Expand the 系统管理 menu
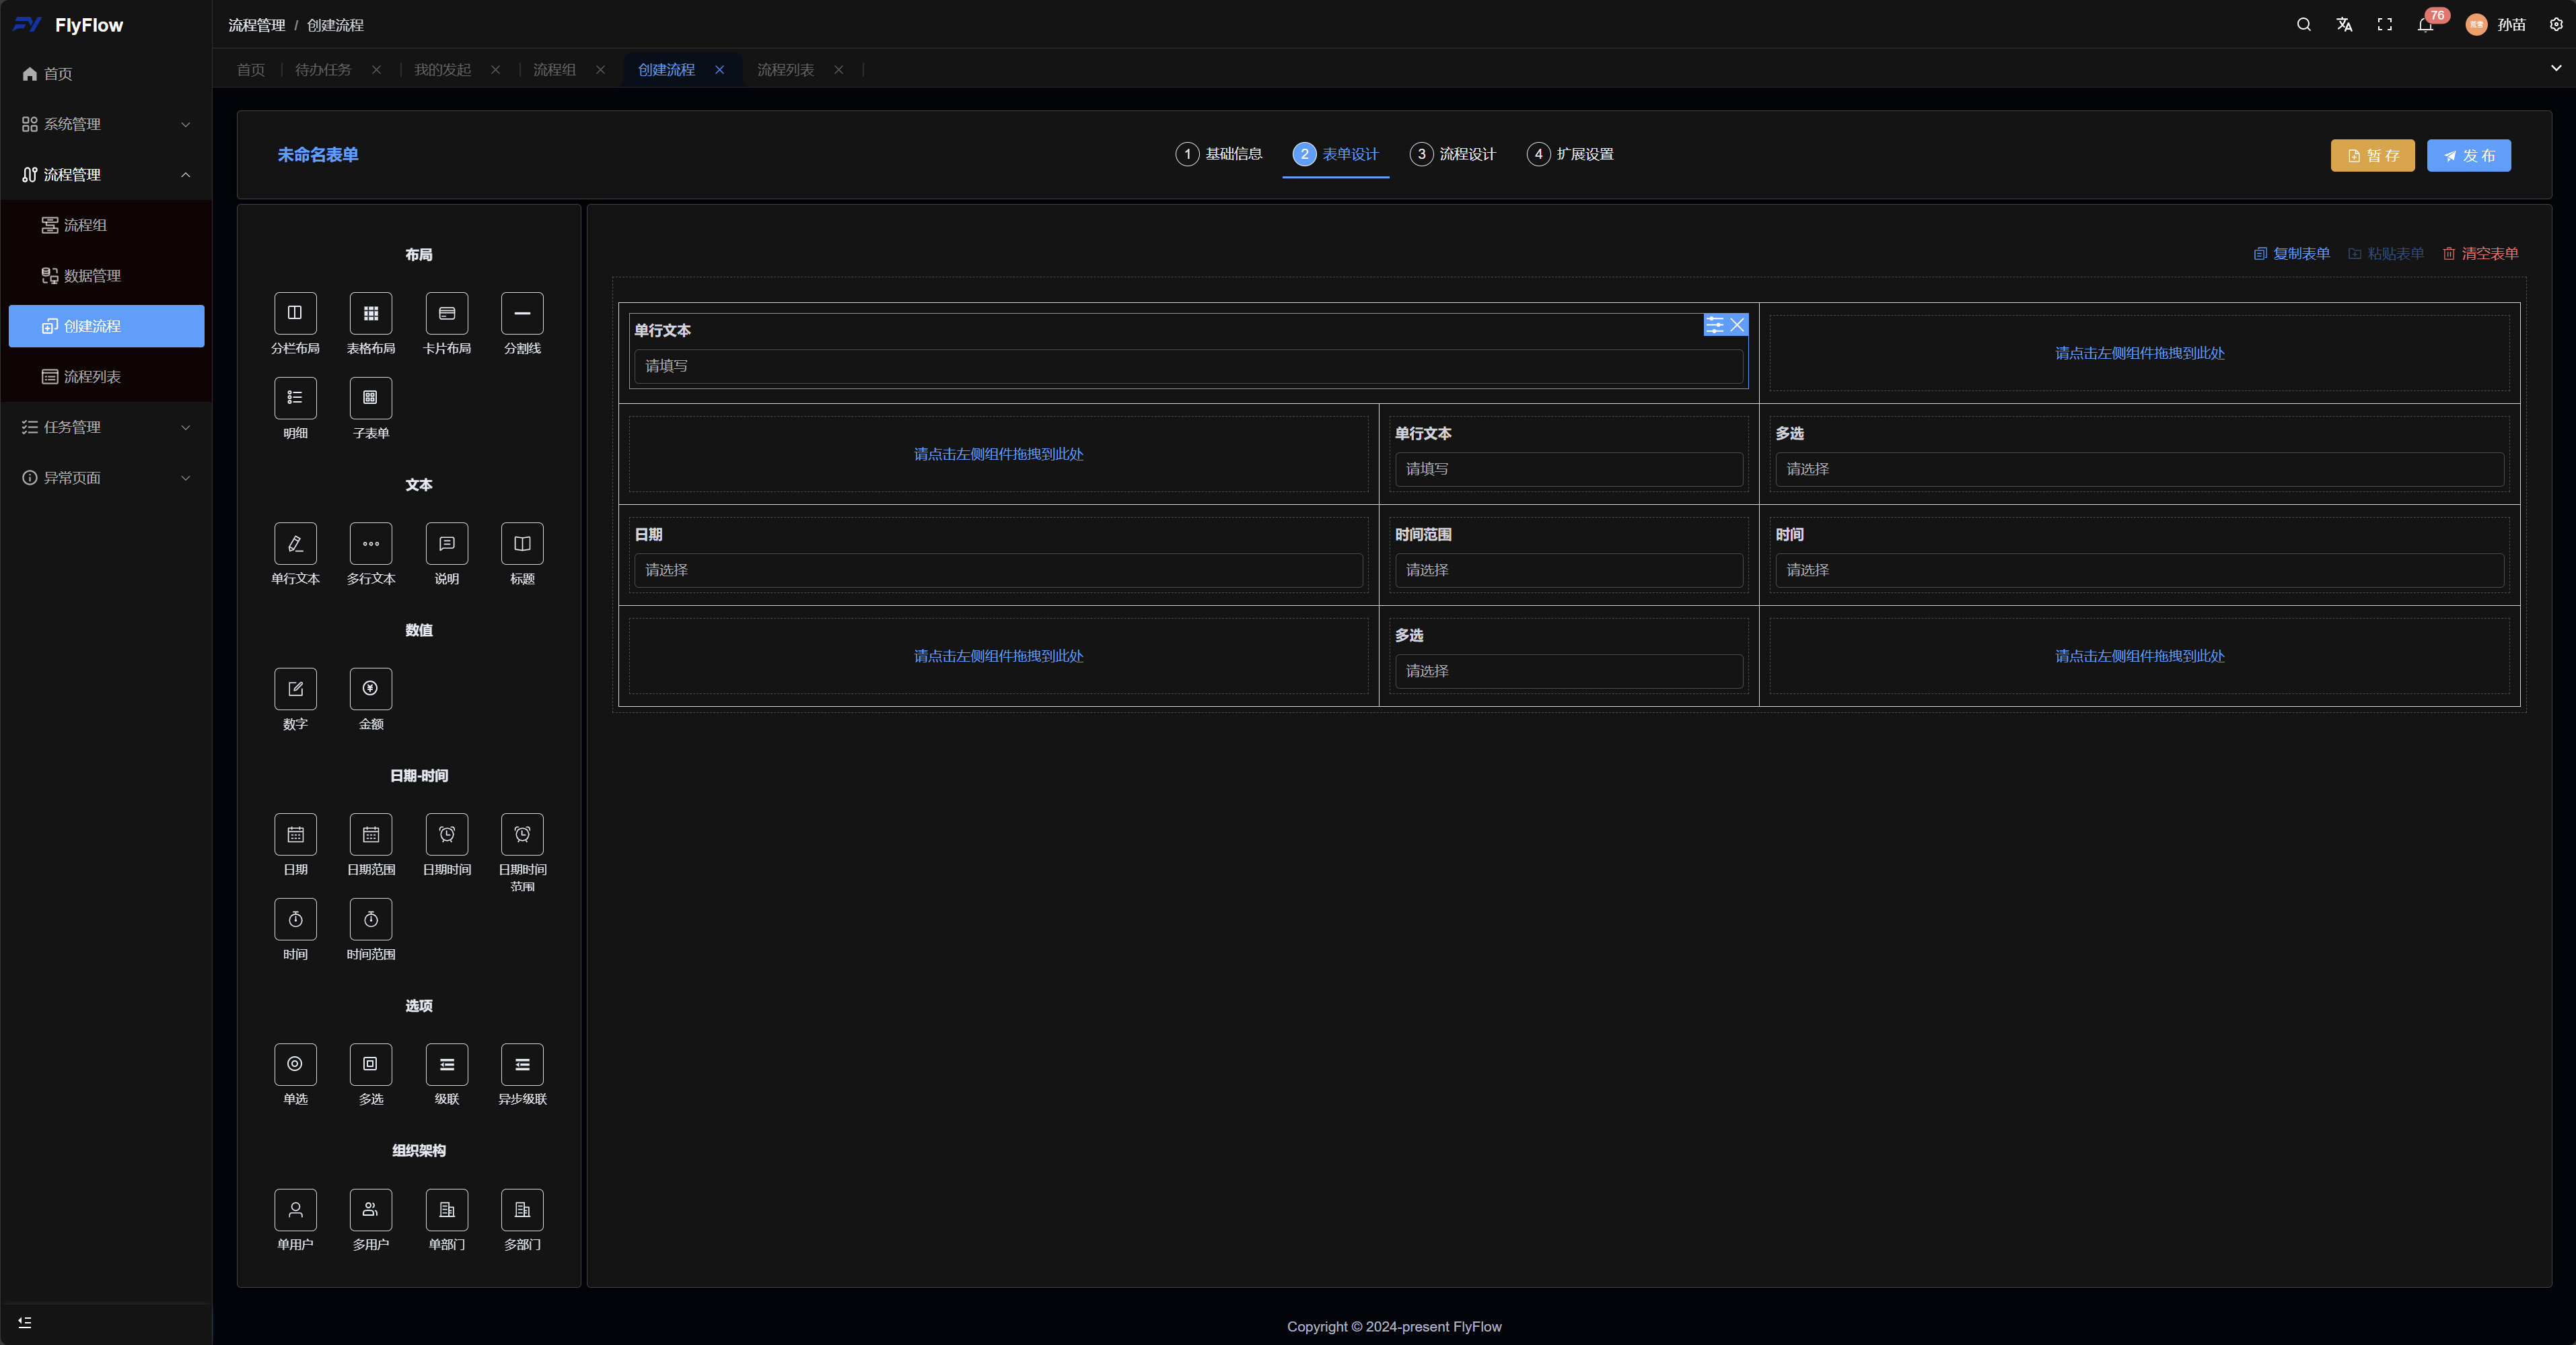The height and width of the screenshot is (1345, 2576). (x=106, y=124)
